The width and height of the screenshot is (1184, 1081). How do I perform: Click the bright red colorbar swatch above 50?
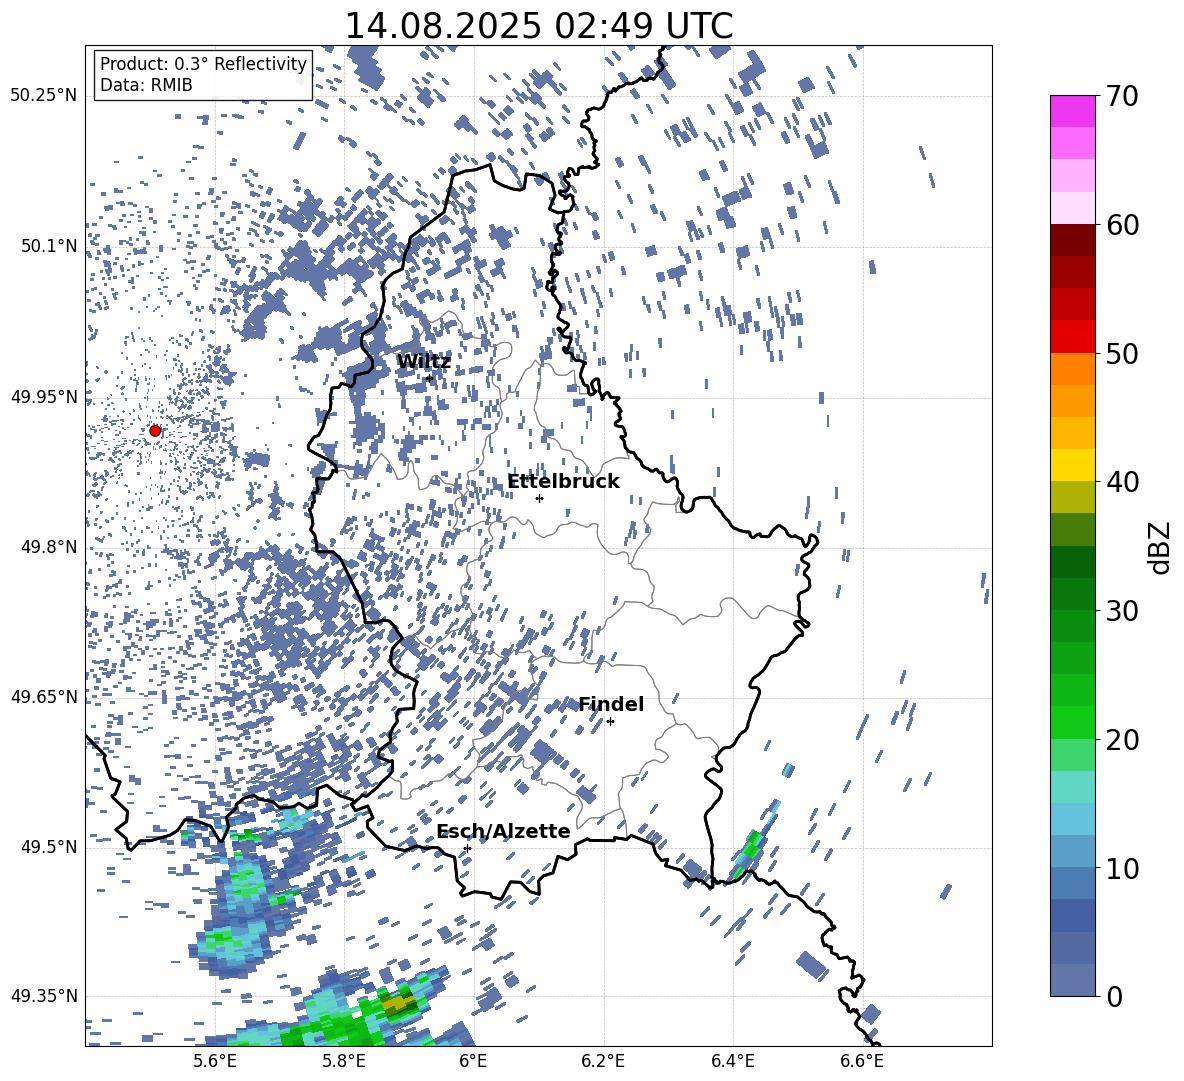[x=1072, y=336]
